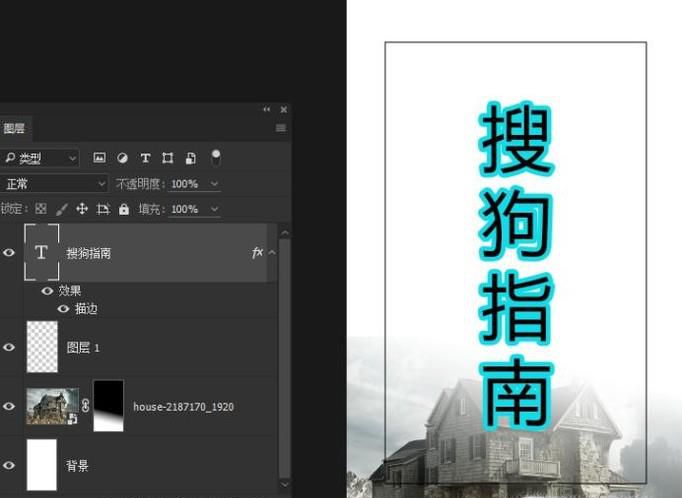Click the house-2187170_1920 layer name

tap(184, 407)
